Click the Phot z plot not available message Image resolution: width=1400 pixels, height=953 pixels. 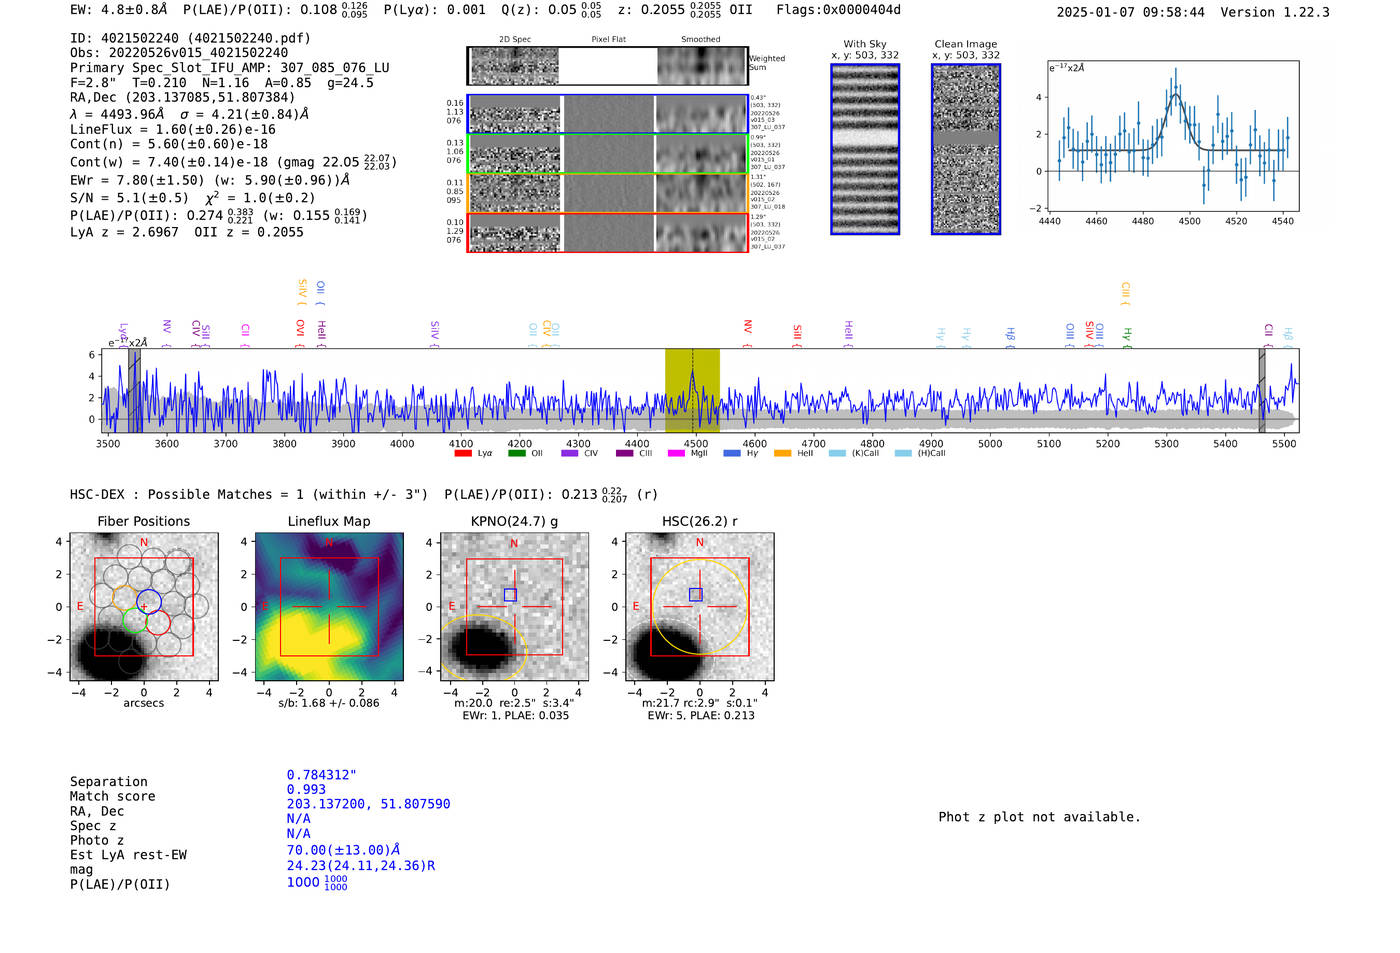(x=1039, y=817)
